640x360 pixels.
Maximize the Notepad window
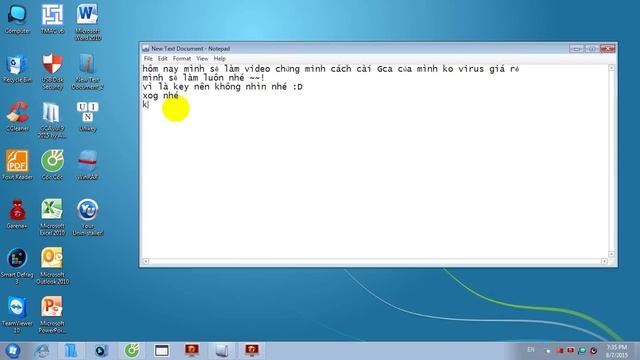pos(591,49)
